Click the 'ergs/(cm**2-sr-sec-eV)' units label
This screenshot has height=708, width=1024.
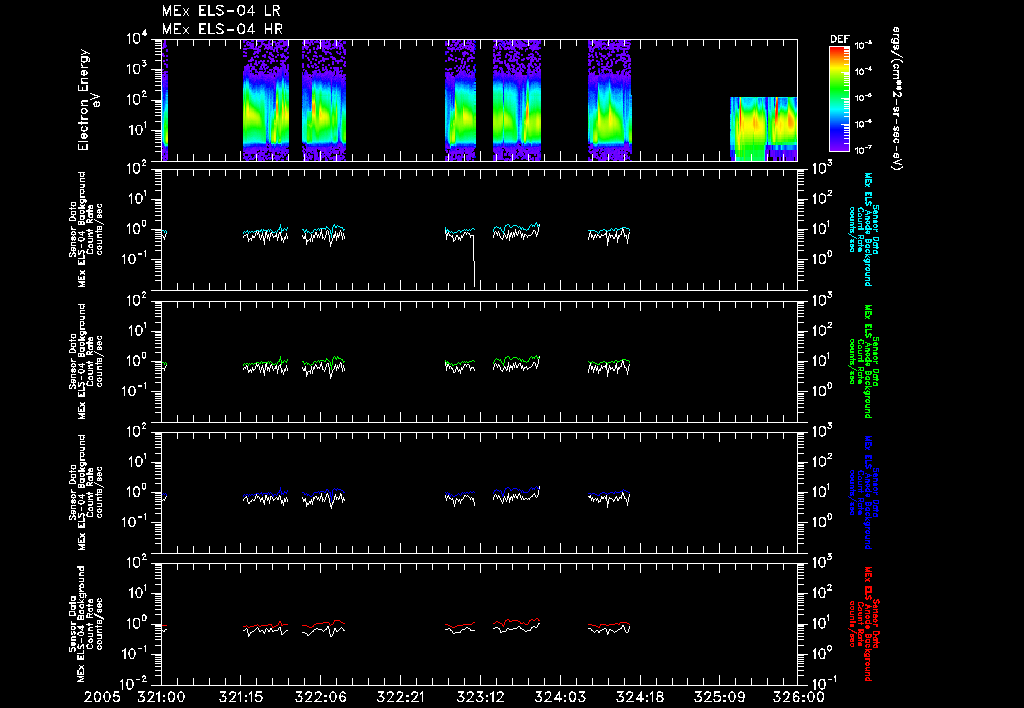[x=897, y=99]
